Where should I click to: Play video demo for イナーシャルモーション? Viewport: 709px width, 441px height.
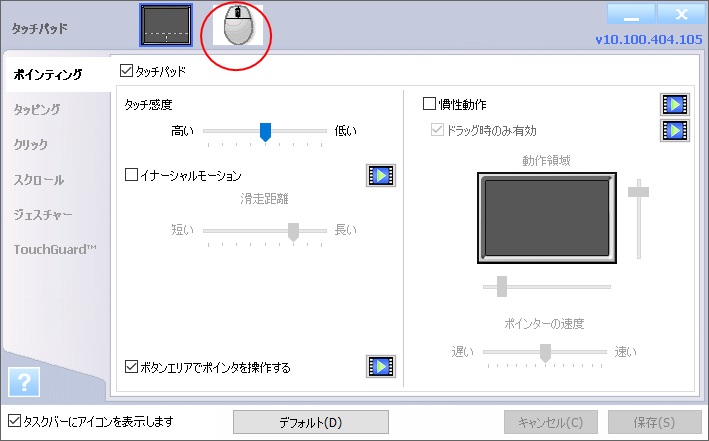point(381,176)
